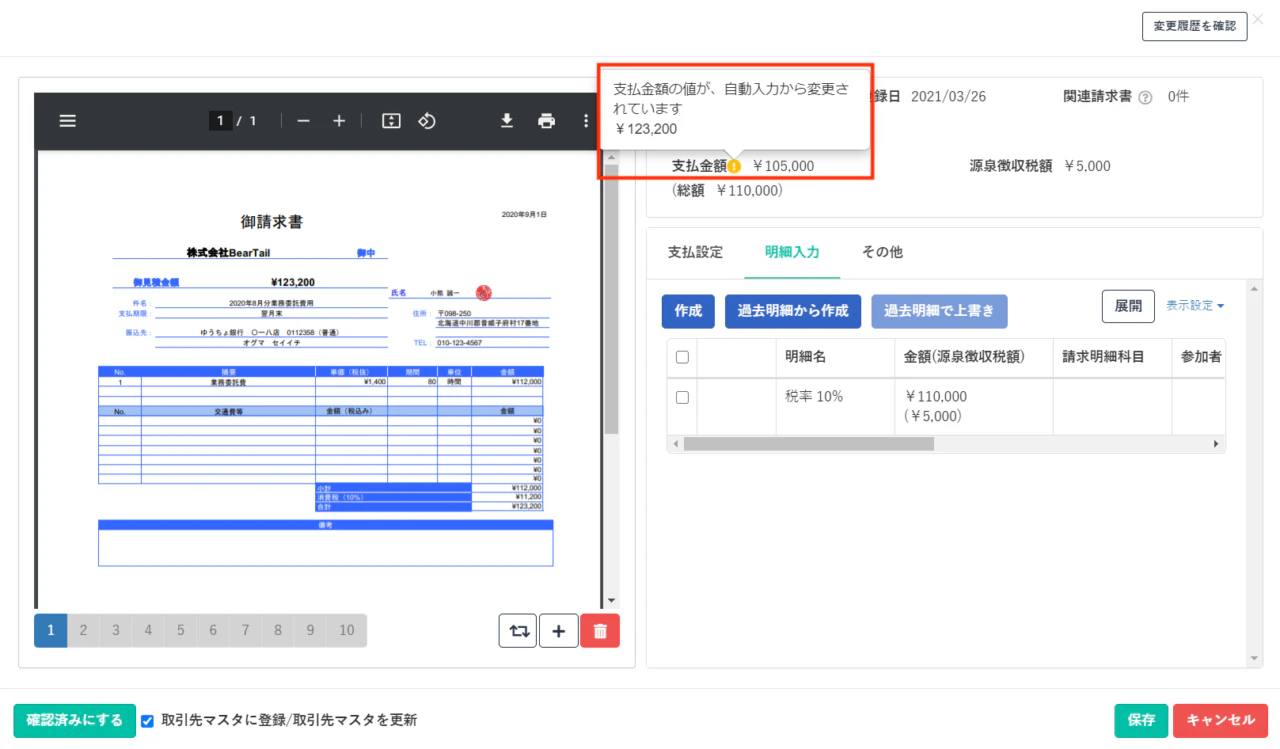Uncheck 取引先マスタに登録/取引先マスタを更新 checkbox
The width and height of the screenshot is (1280, 749).
(x=148, y=720)
